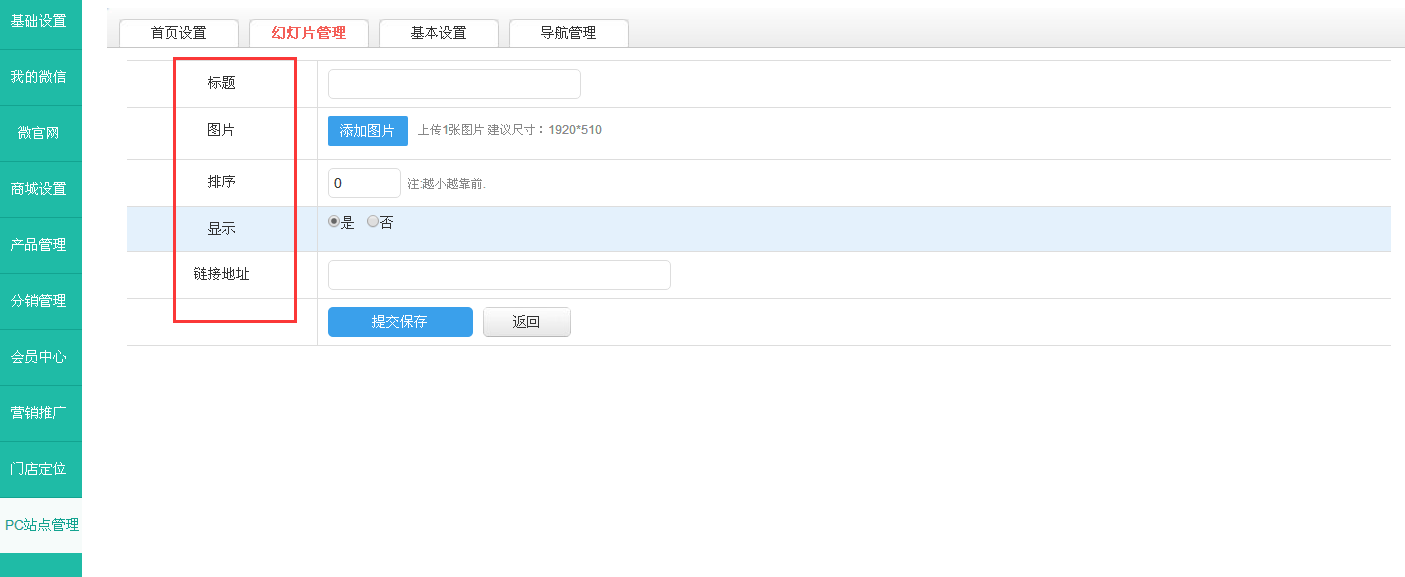Image resolution: width=1405 pixels, height=577 pixels.
Task: Open the 基本设置 tab
Action: tap(439, 33)
